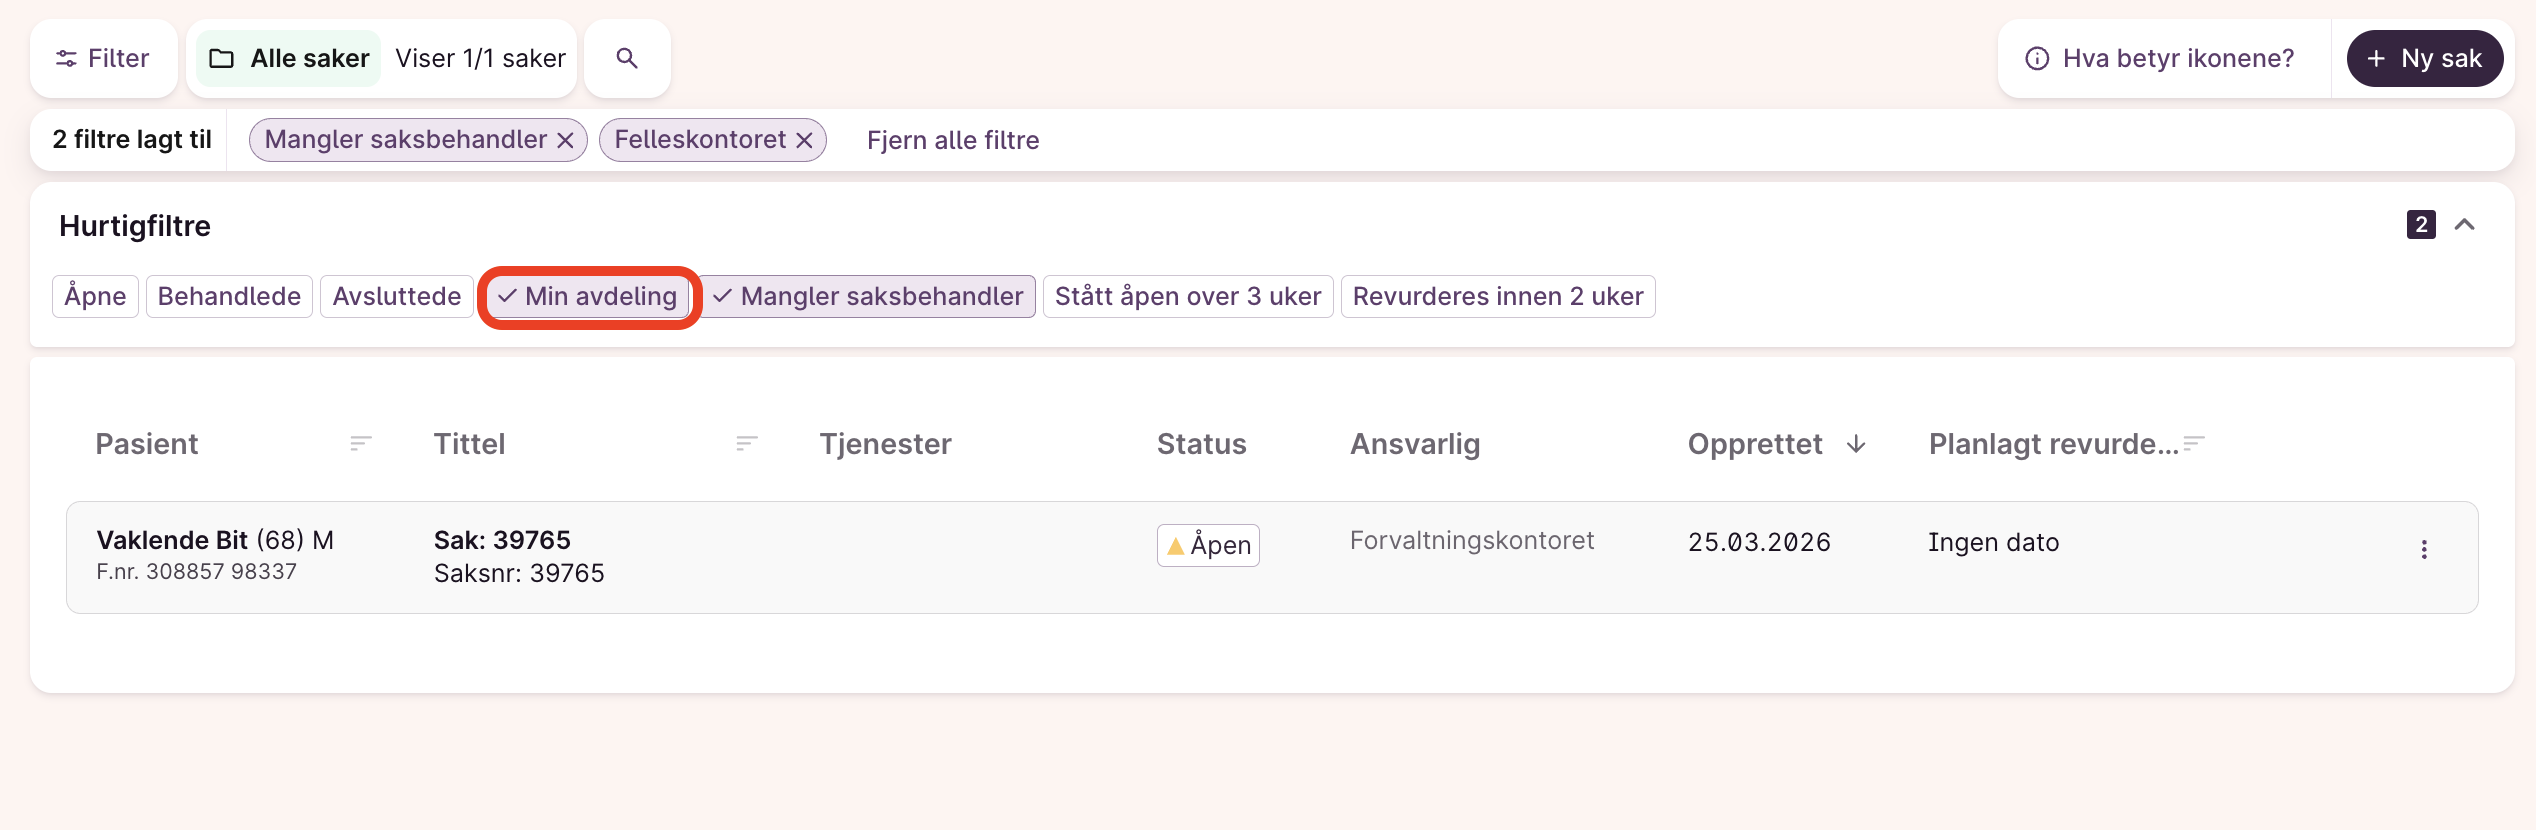
Task: Remove the Felleskontoret filter chip
Action: 804,140
